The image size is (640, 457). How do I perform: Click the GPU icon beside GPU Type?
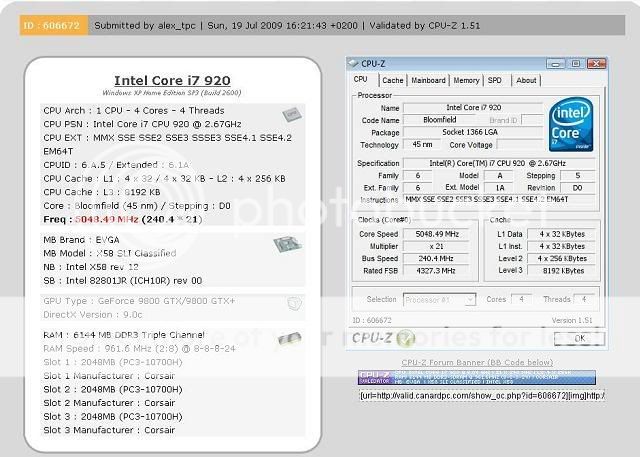[294, 303]
